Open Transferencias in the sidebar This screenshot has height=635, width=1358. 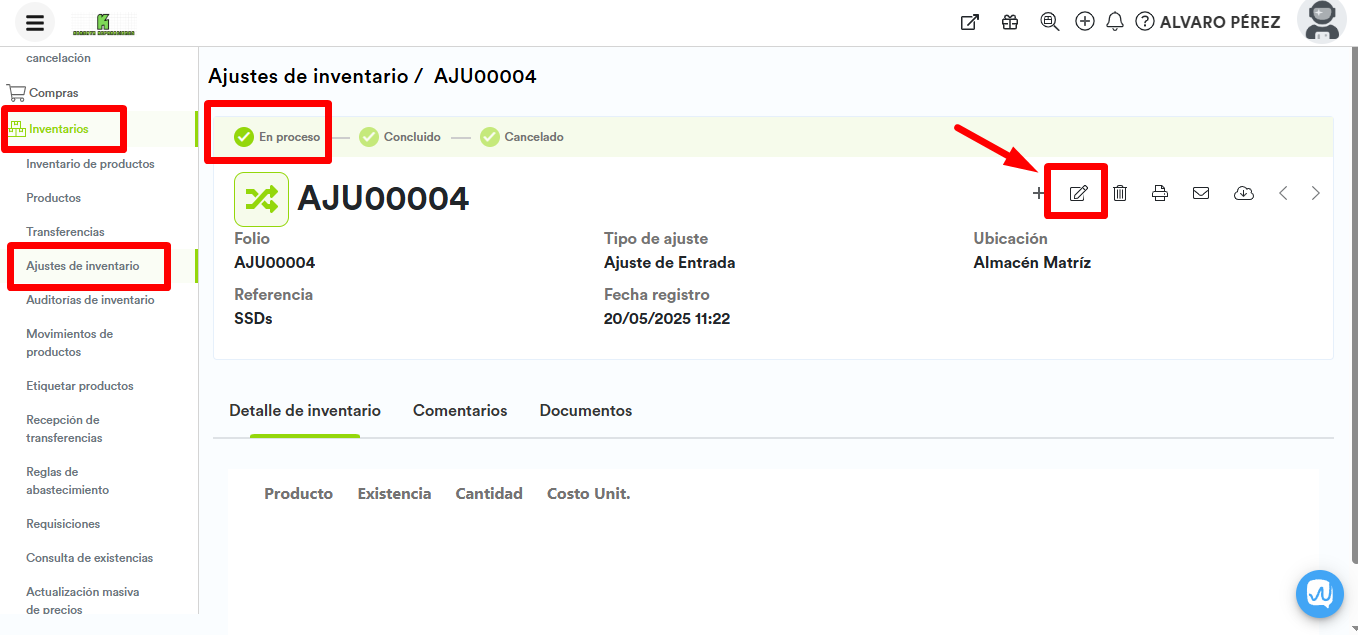click(65, 232)
